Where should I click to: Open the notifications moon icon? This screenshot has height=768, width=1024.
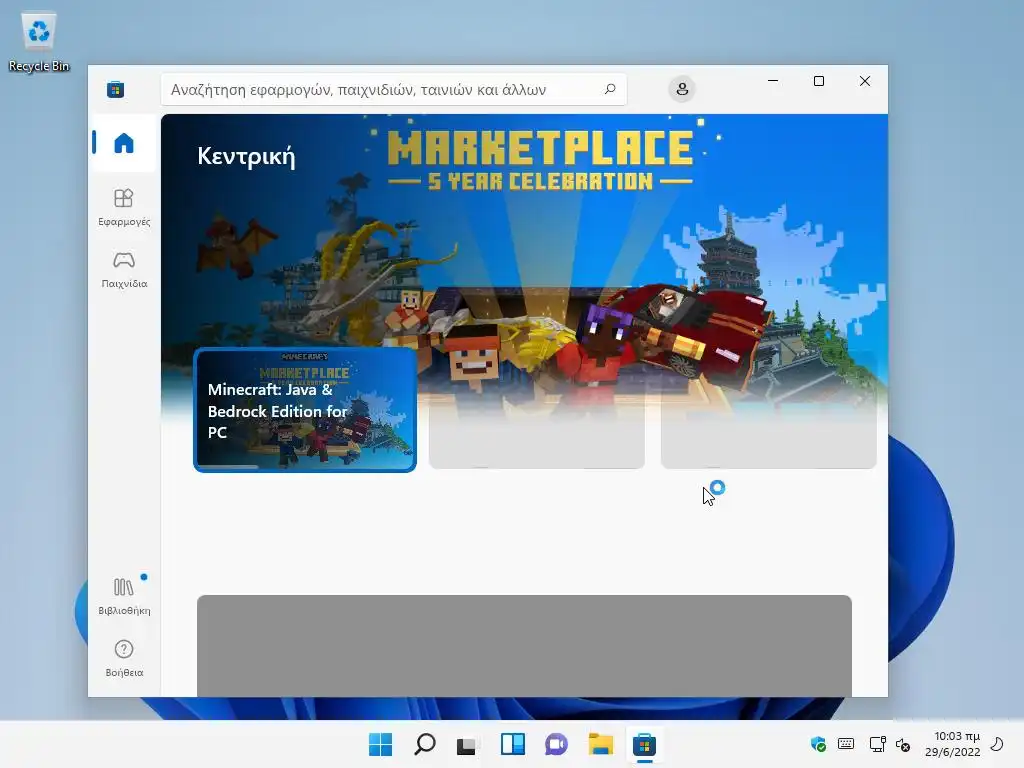[998, 744]
